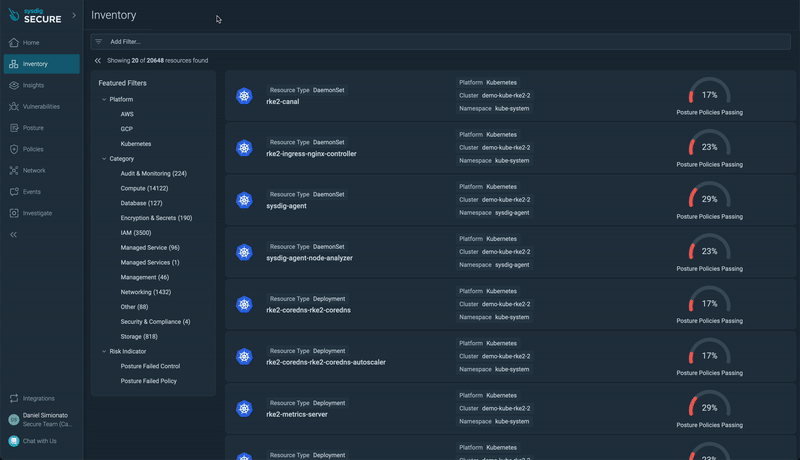This screenshot has width=800, height=460.
Task: Select the Security & Compliance (4) filter
Action: pos(155,322)
